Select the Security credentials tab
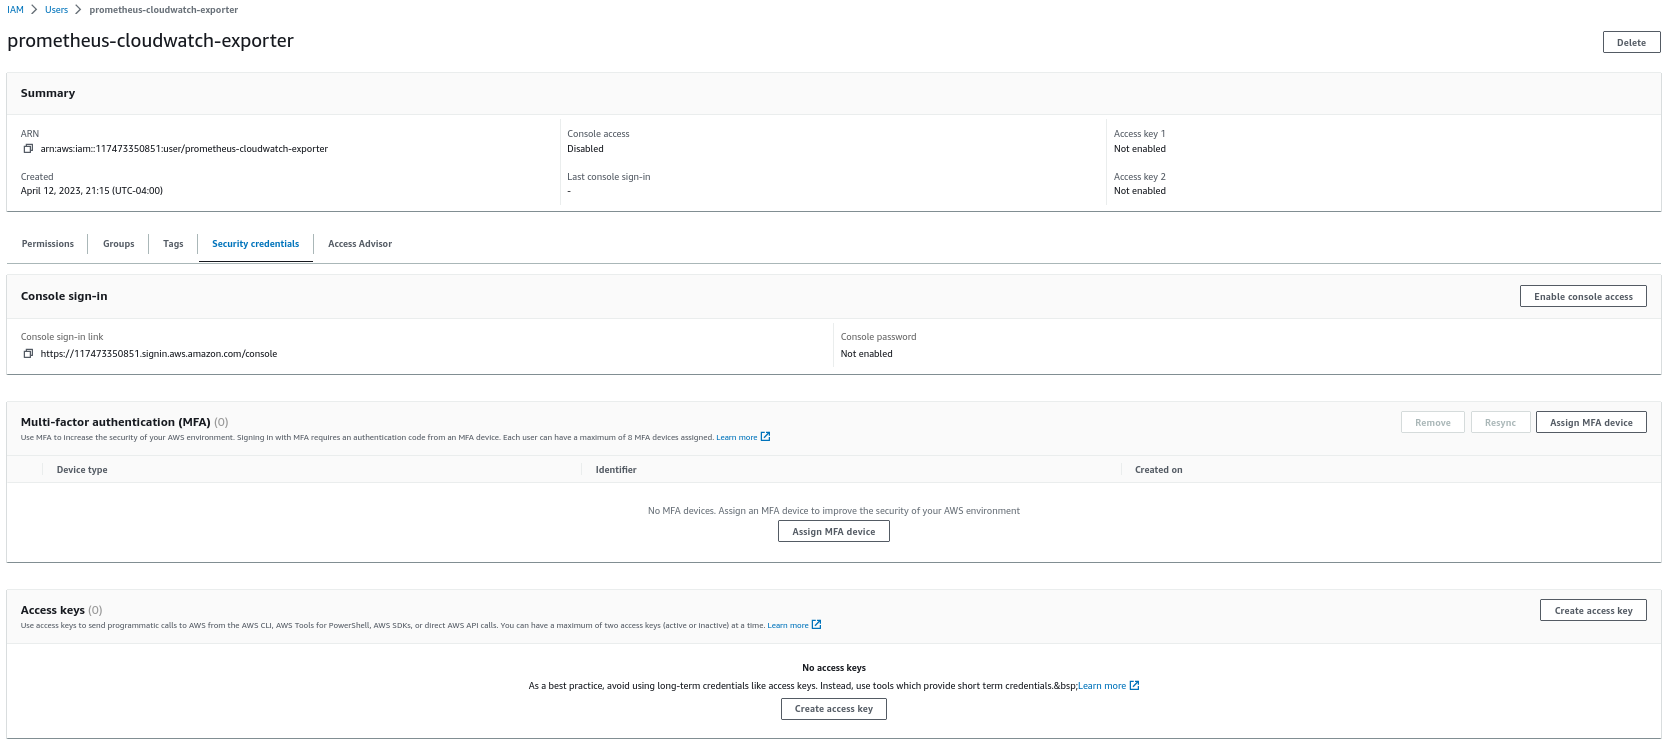Image resolution: width=1674 pixels, height=747 pixels. 256,244
